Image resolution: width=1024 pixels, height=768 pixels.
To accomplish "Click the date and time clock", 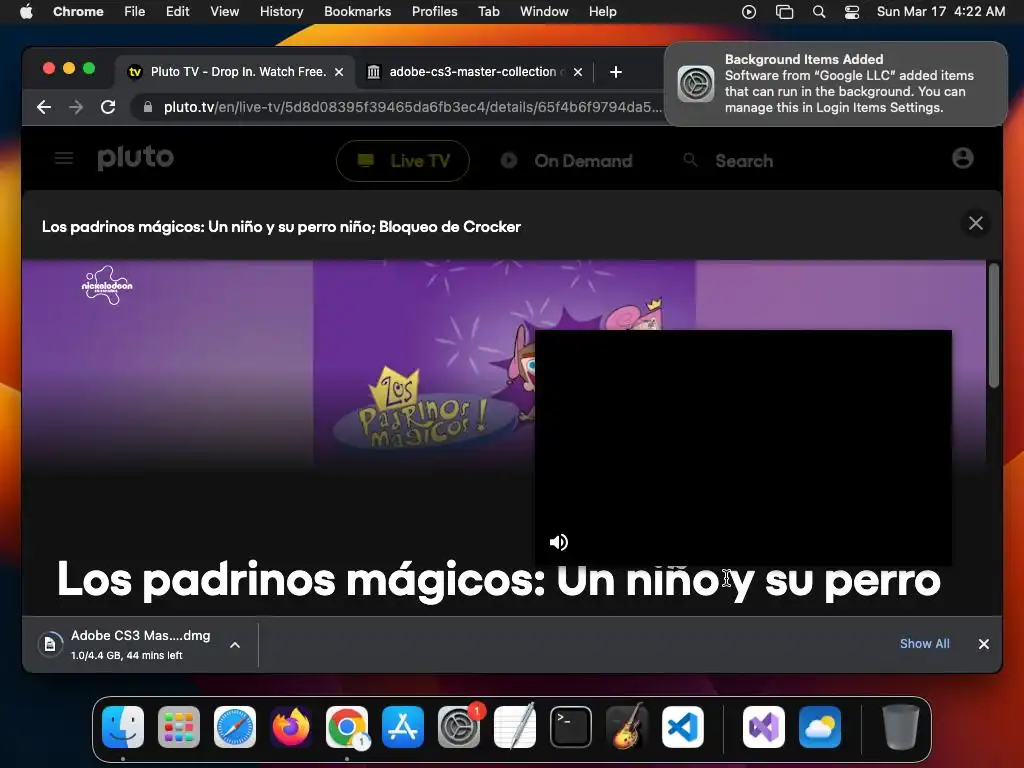I will [x=940, y=12].
